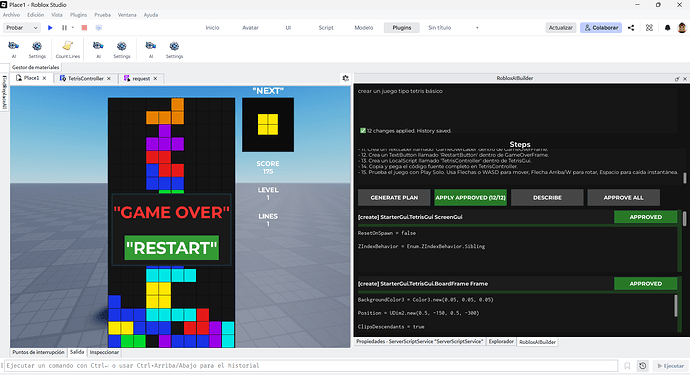Image resolution: width=690 pixels, height=386 pixels.
Task: Close the TetrisController tab
Action: click(109, 78)
